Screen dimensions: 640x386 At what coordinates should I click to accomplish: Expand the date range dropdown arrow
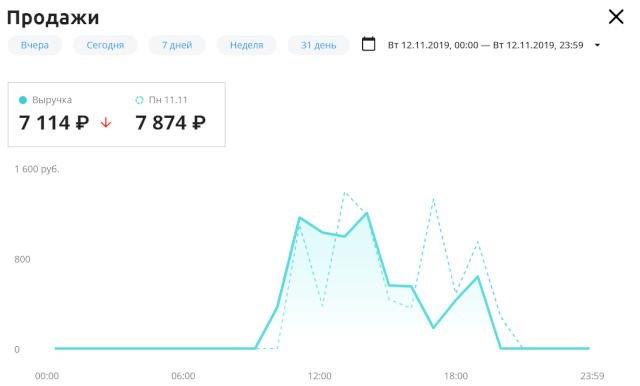(597, 45)
